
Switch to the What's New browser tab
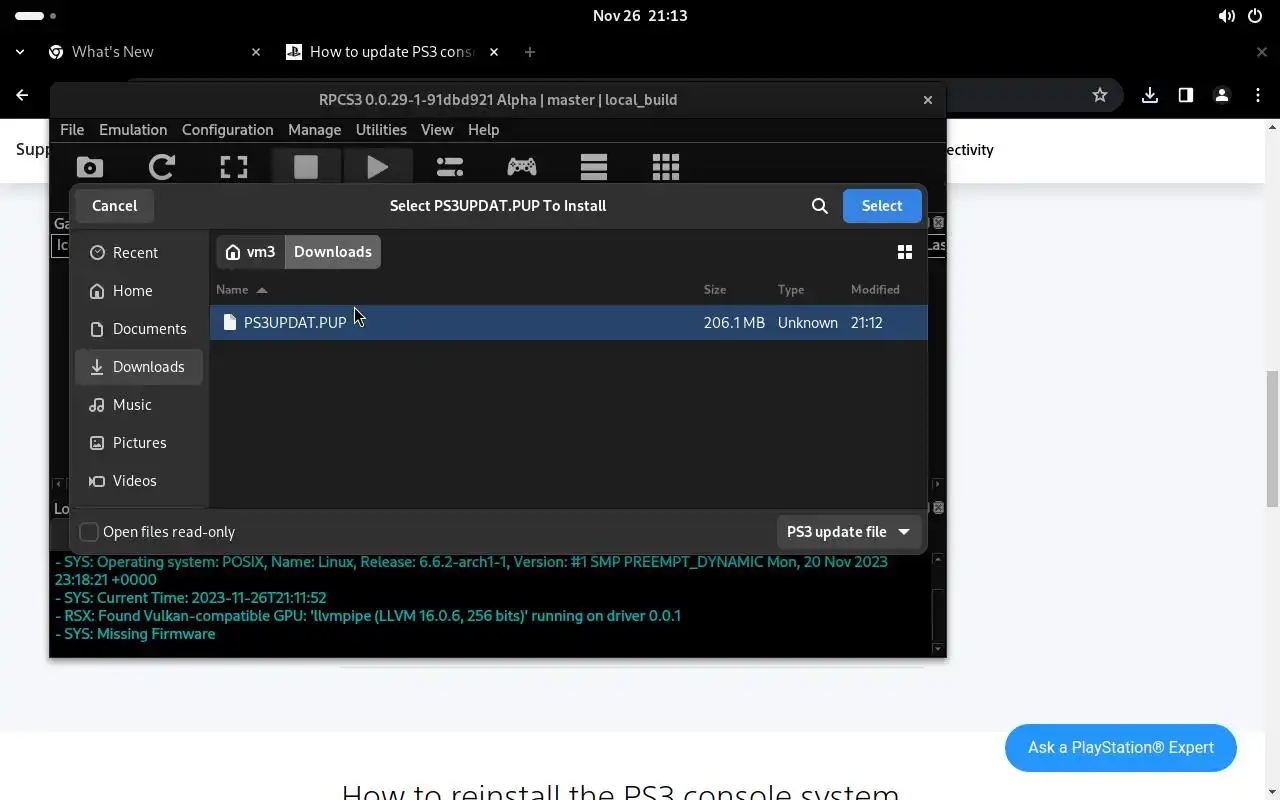coord(155,52)
